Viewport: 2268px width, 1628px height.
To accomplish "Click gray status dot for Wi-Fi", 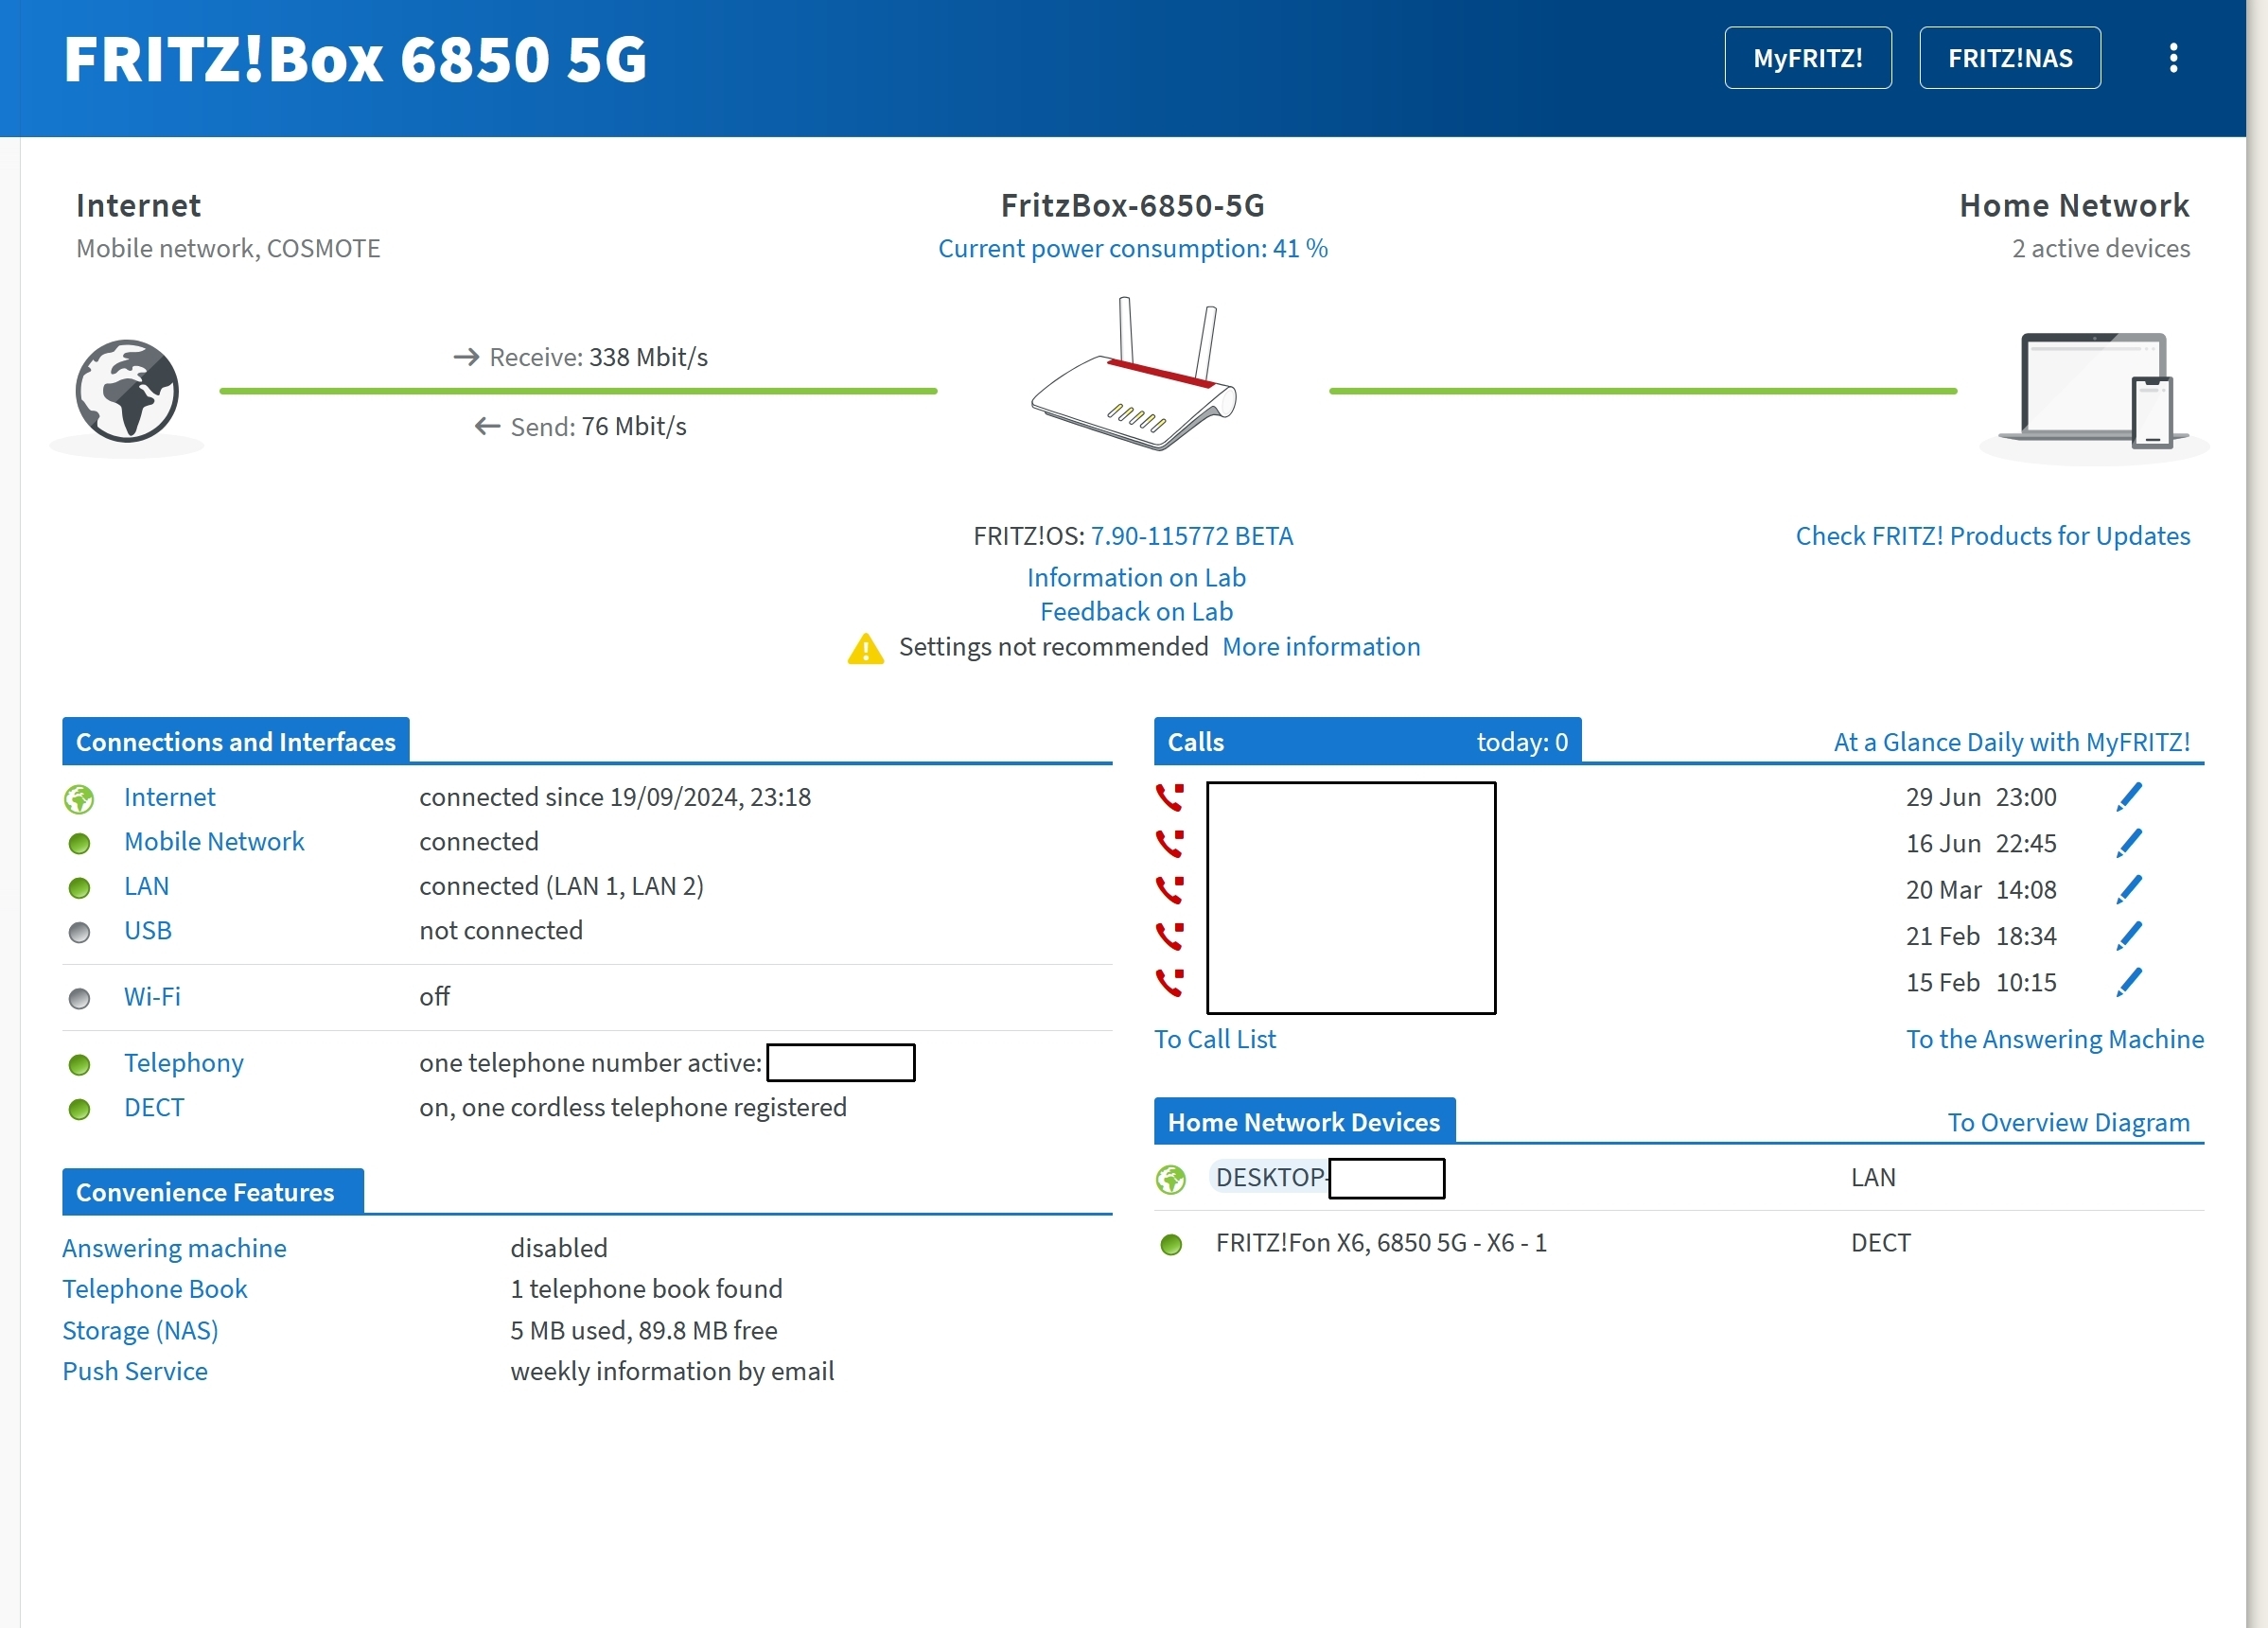I will click(79, 998).
